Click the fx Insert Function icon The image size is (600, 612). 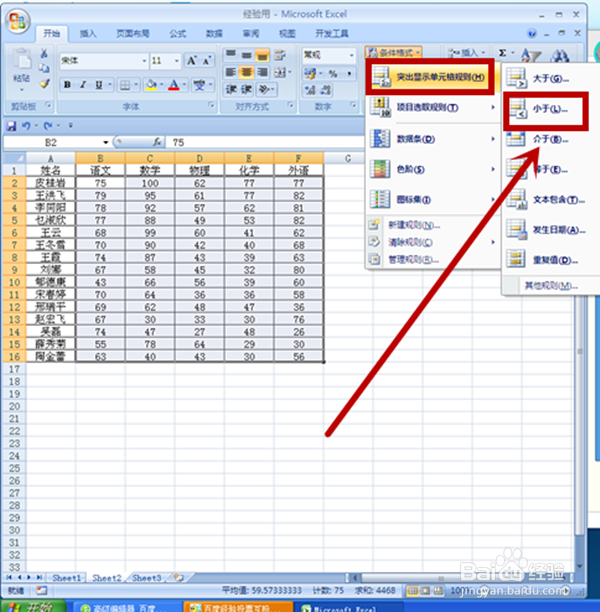click(x=157, y=142)
